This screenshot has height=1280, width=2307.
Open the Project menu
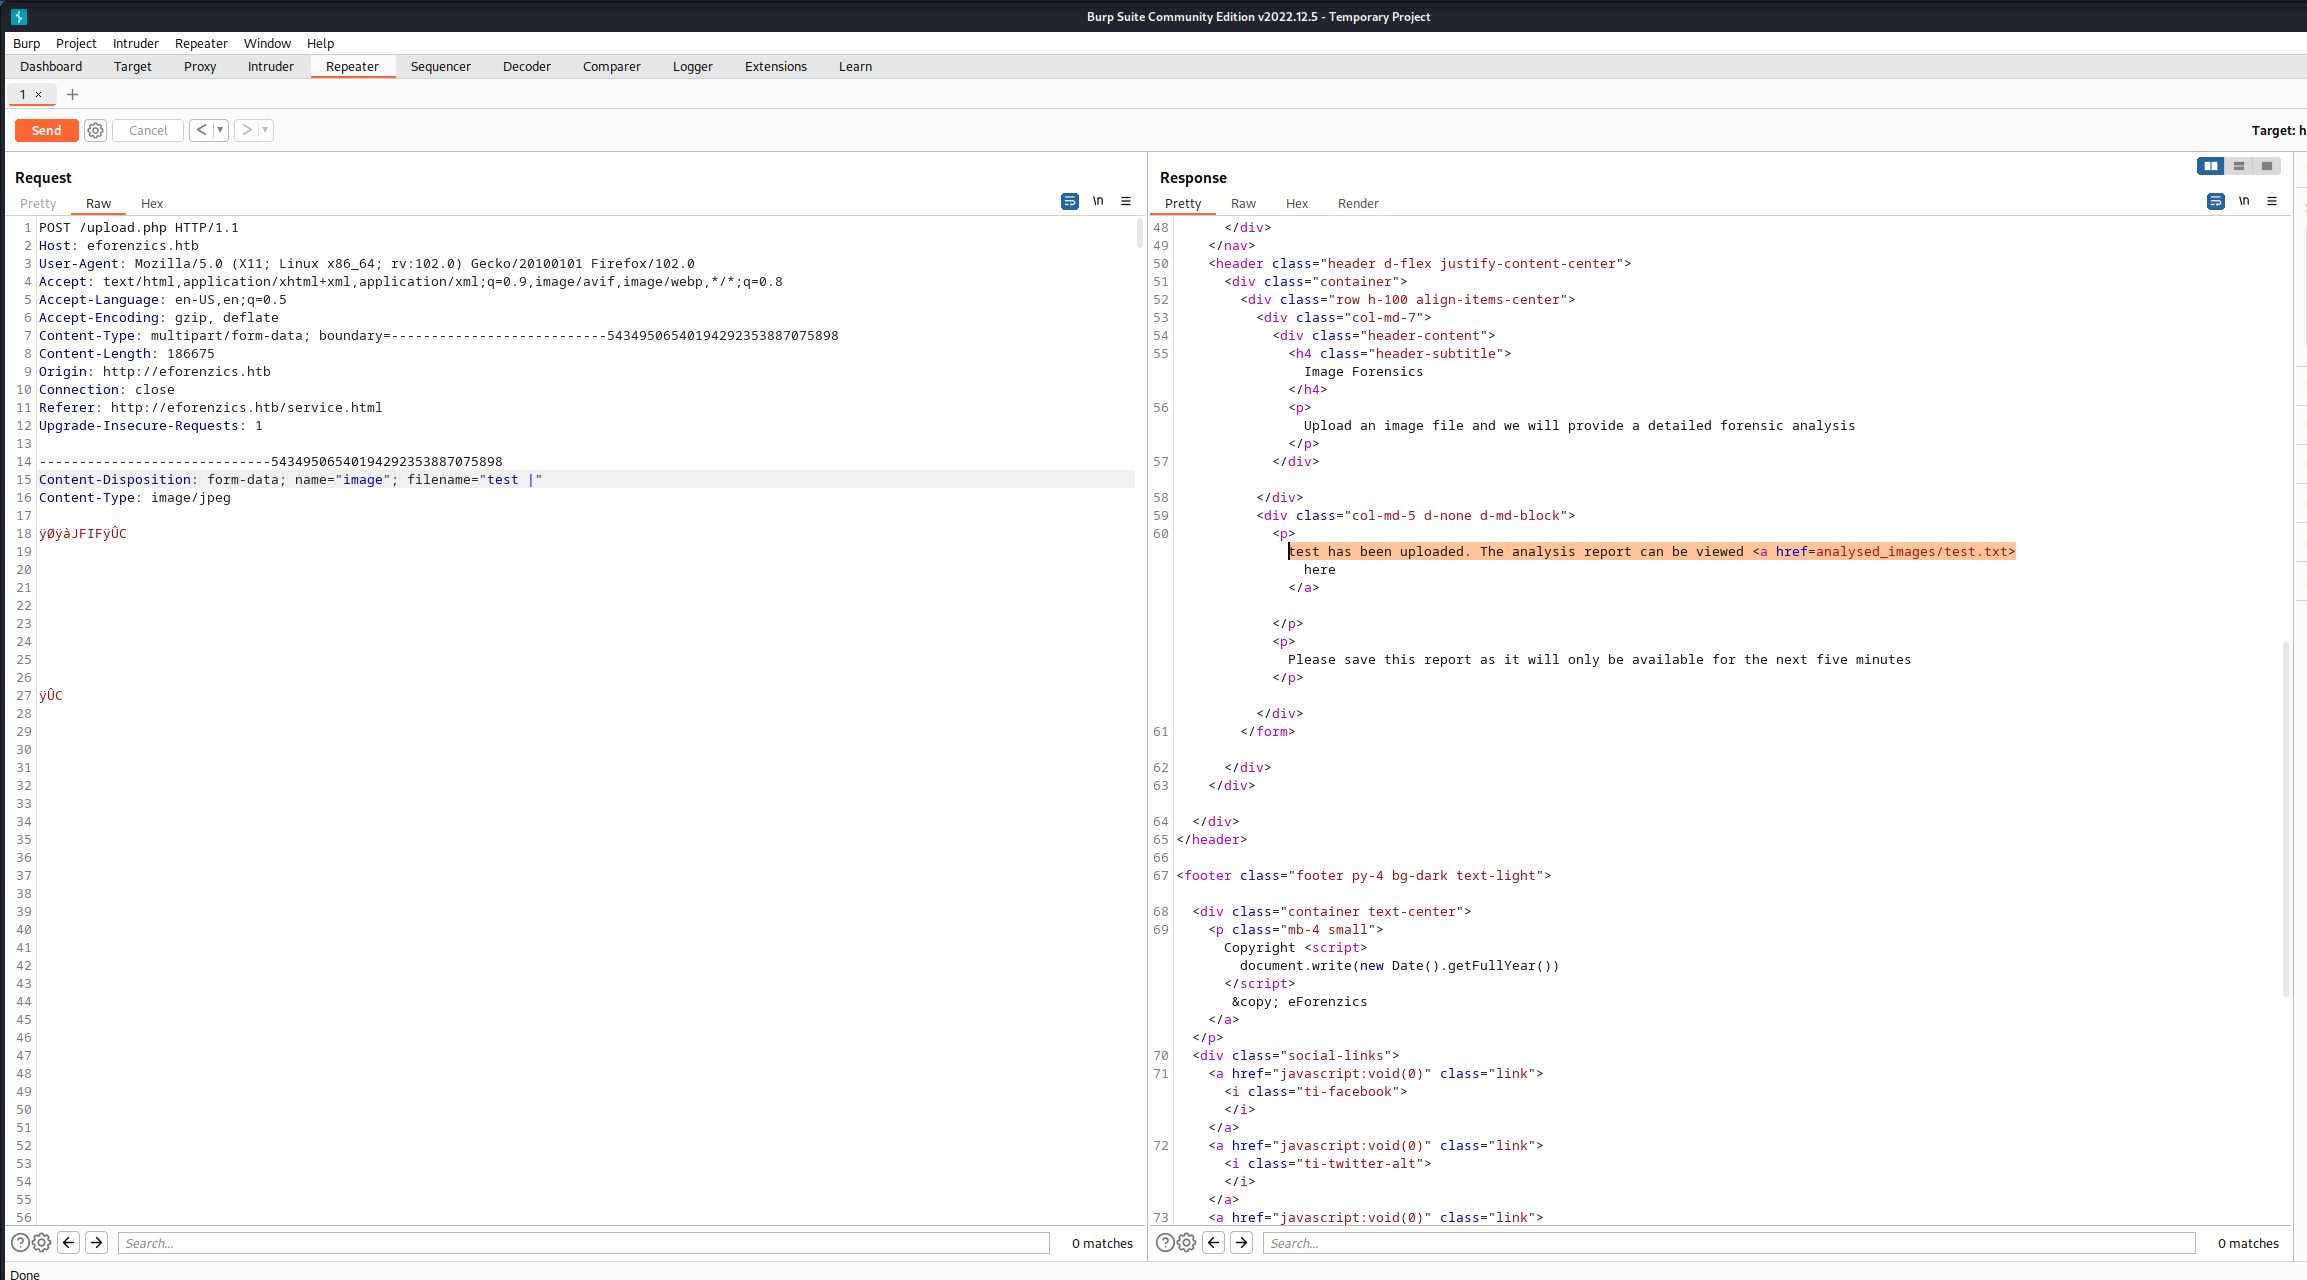tap(76, 43)
